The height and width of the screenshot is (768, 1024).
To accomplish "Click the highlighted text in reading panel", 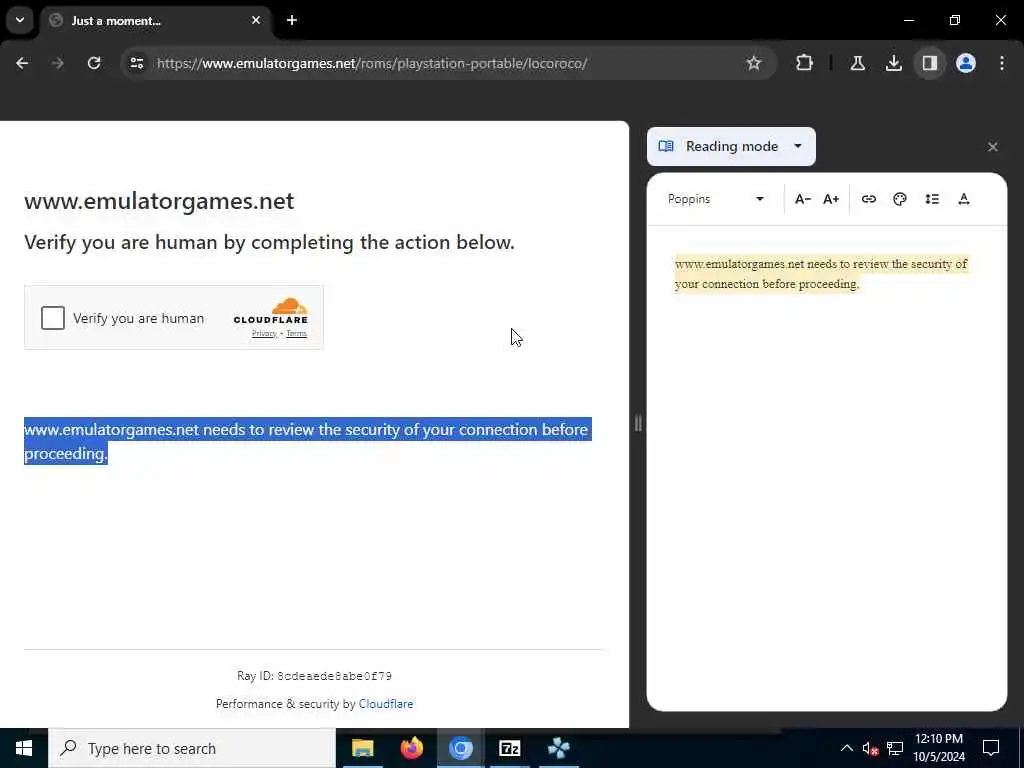I will (822, 274).
